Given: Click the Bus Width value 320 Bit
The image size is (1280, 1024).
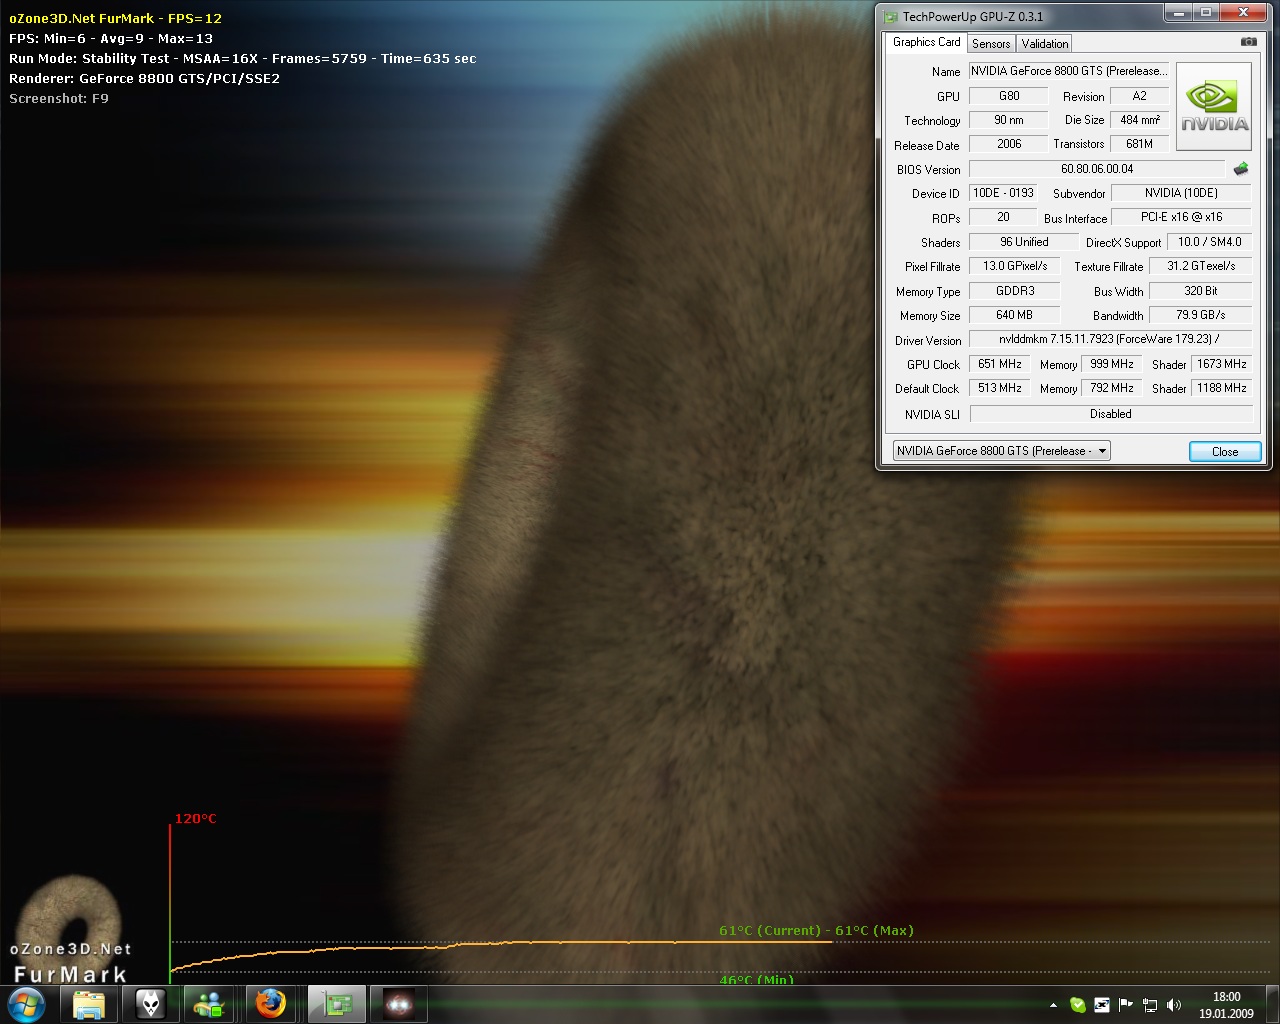Looking at the screenshot, I should (x=1200, y=291).
